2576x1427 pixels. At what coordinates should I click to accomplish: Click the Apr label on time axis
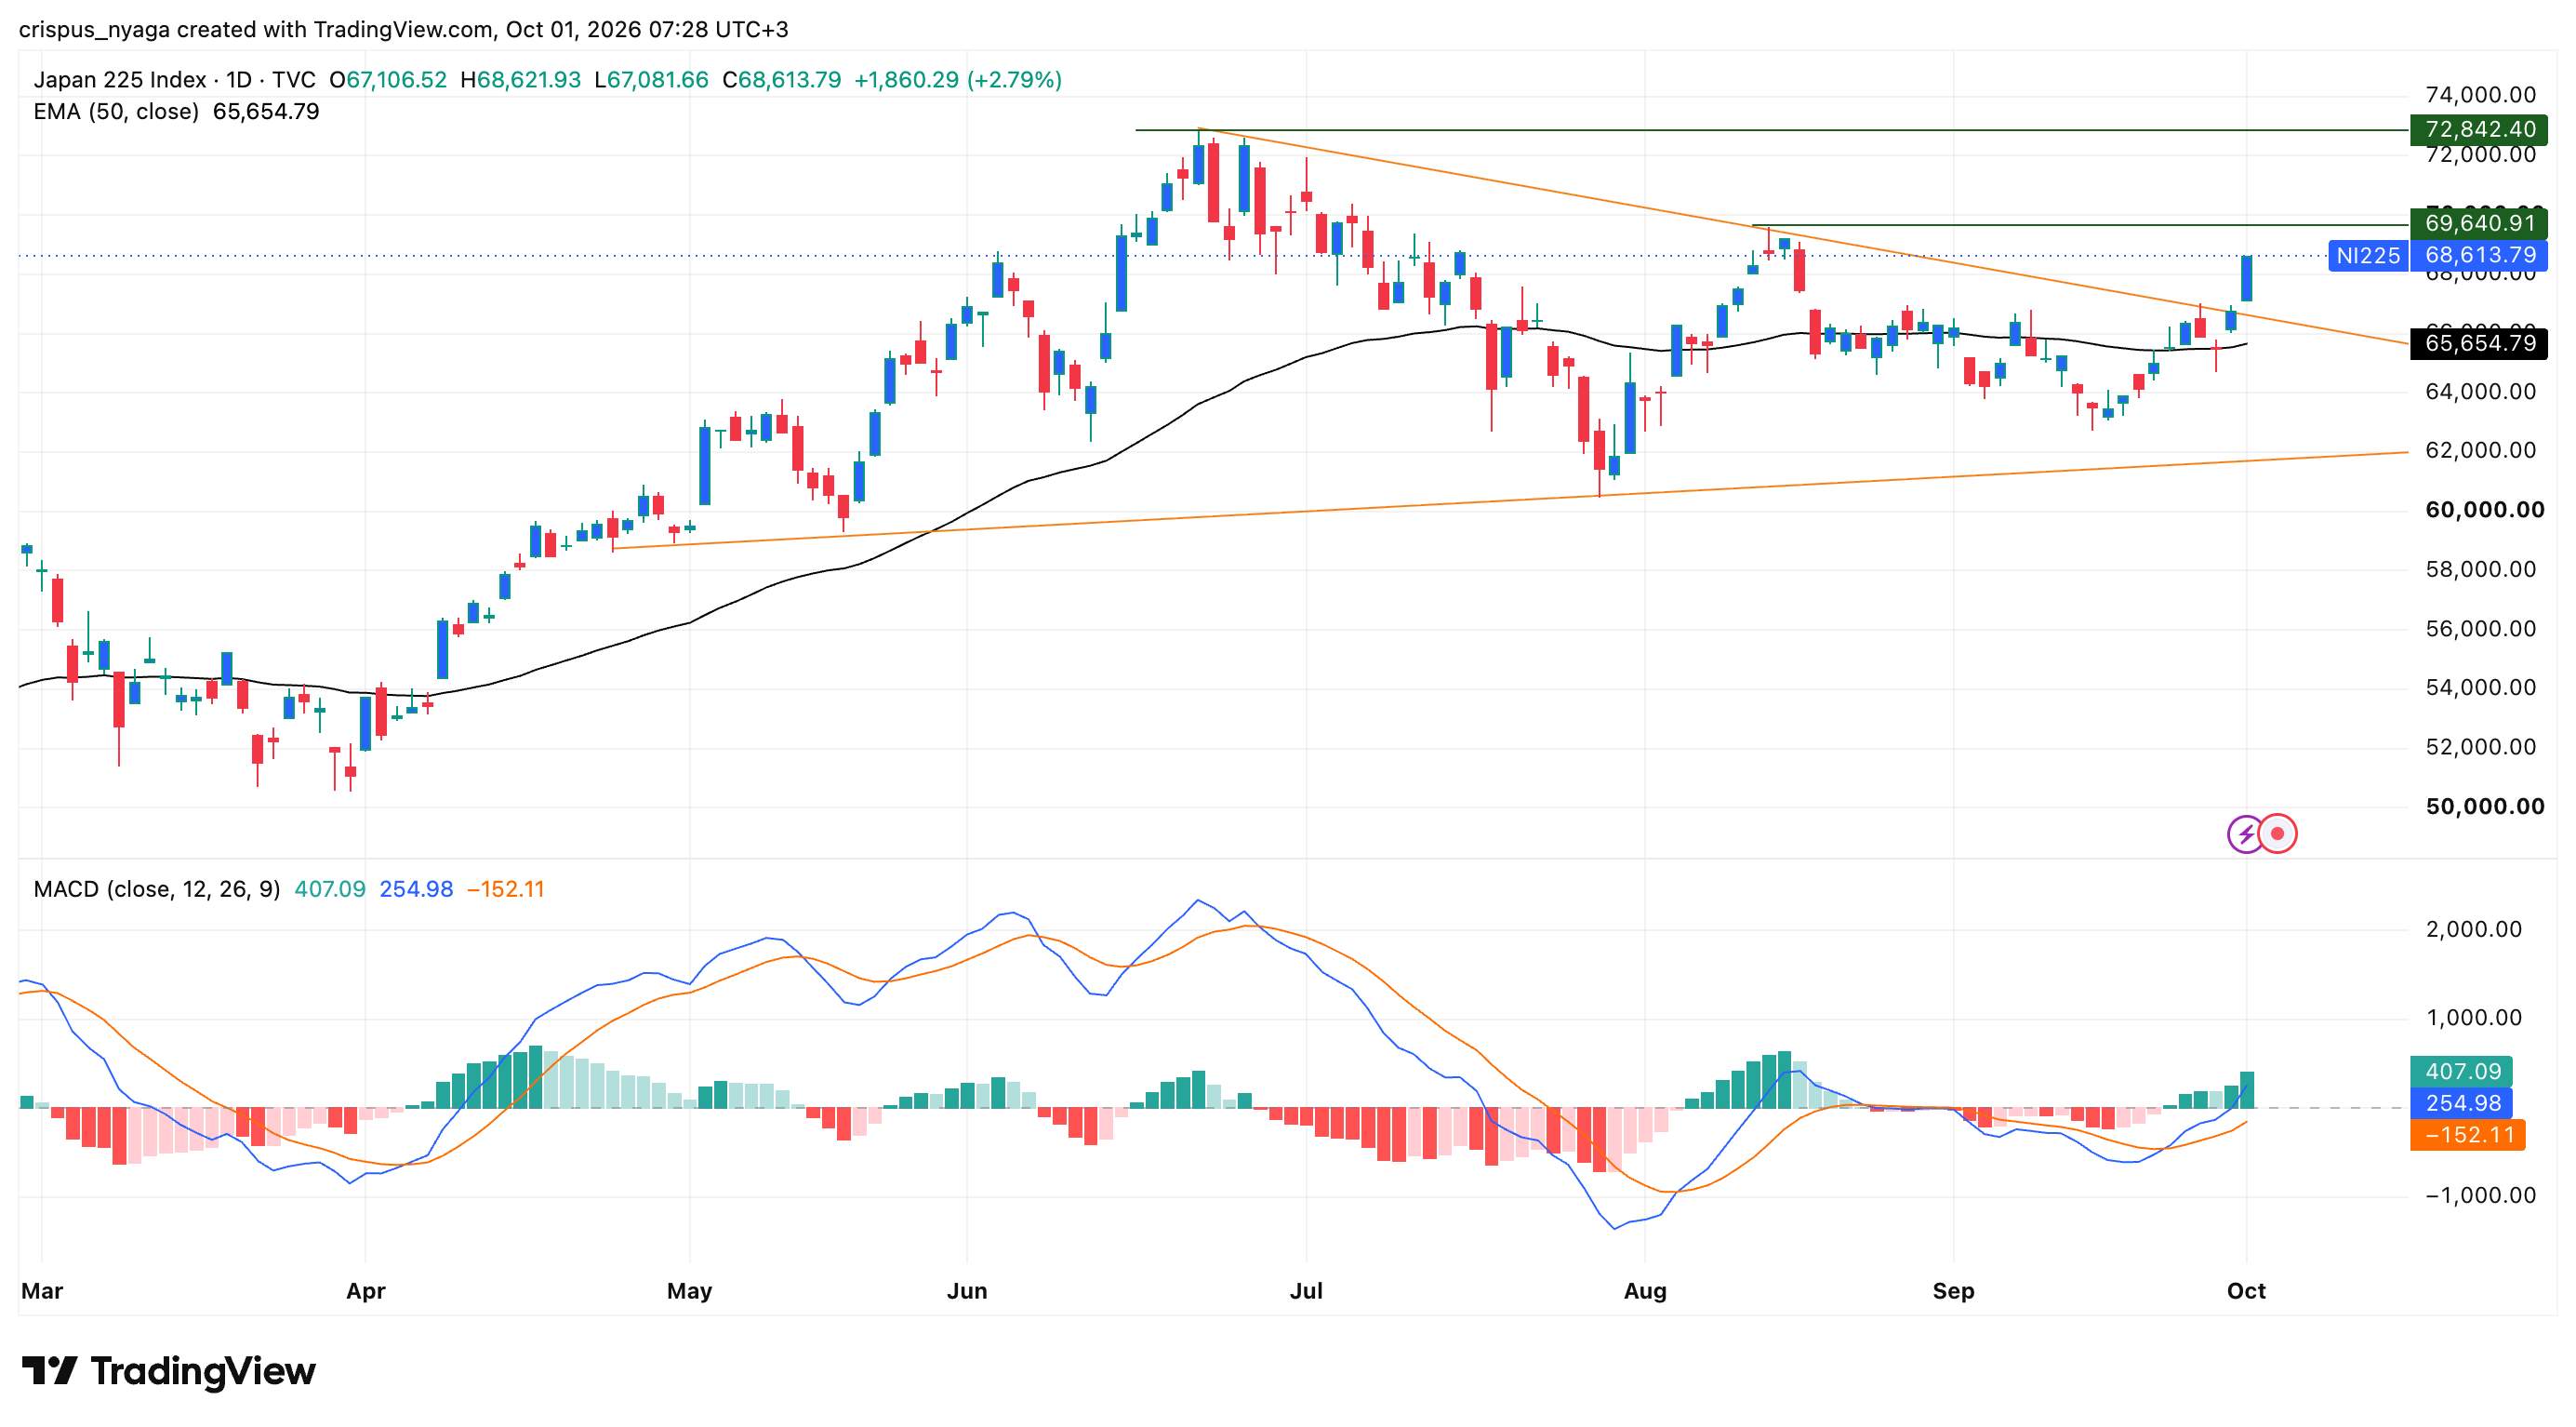click(366, 1291)
